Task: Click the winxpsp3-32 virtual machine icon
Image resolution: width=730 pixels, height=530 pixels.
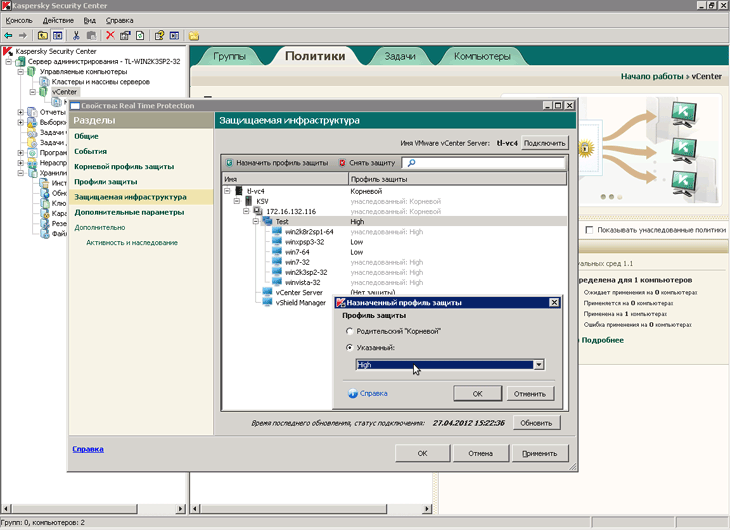Action: coord(277,242)
